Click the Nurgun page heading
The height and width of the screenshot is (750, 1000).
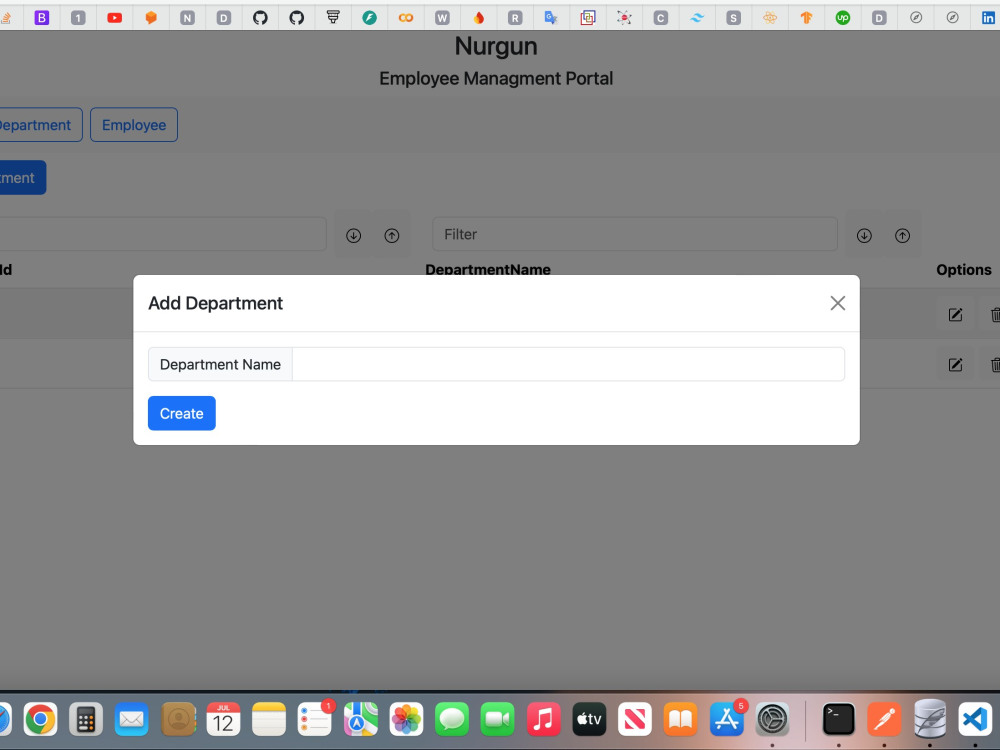[x=496, y=46]
